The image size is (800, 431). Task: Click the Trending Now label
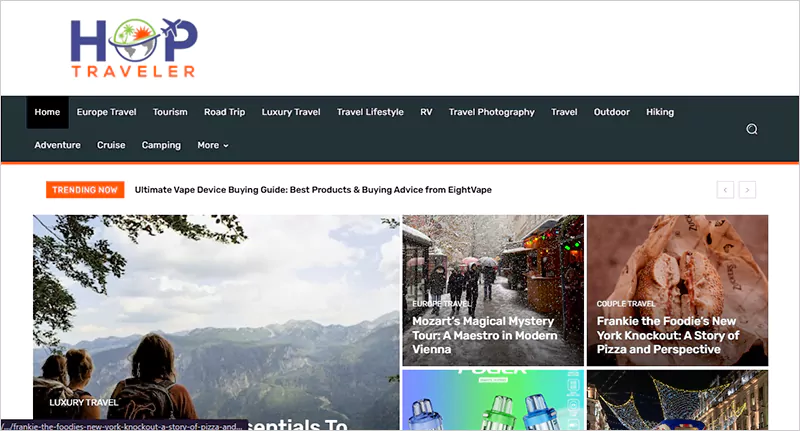point(85,189)
